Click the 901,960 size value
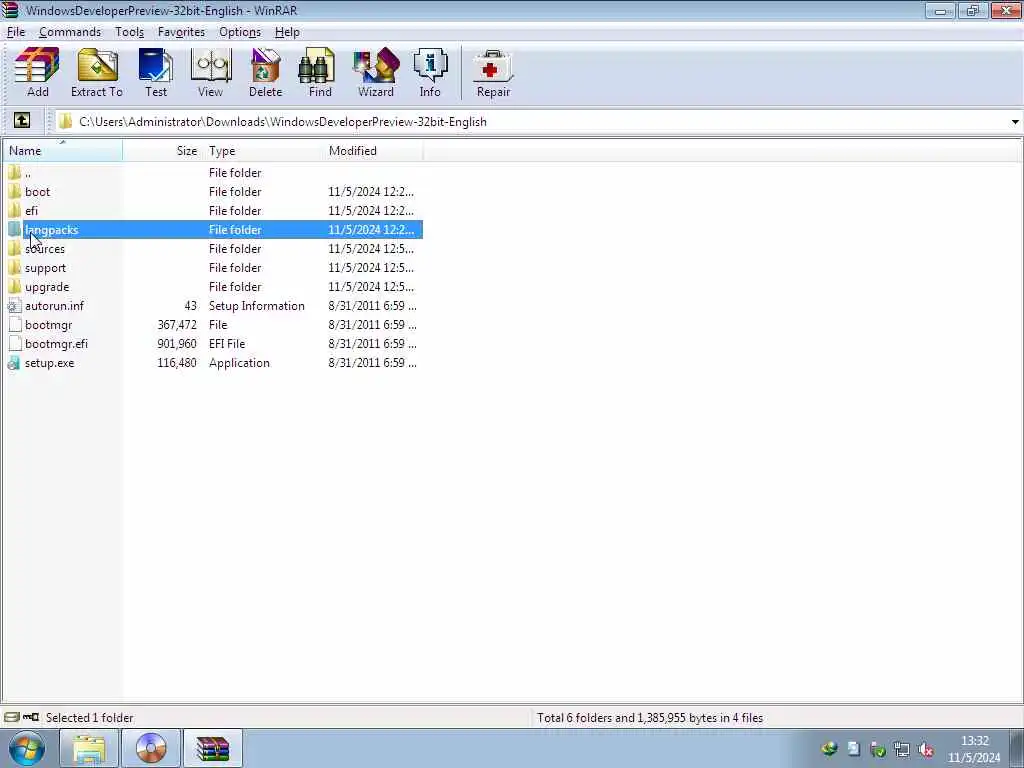 pos(177,344)
